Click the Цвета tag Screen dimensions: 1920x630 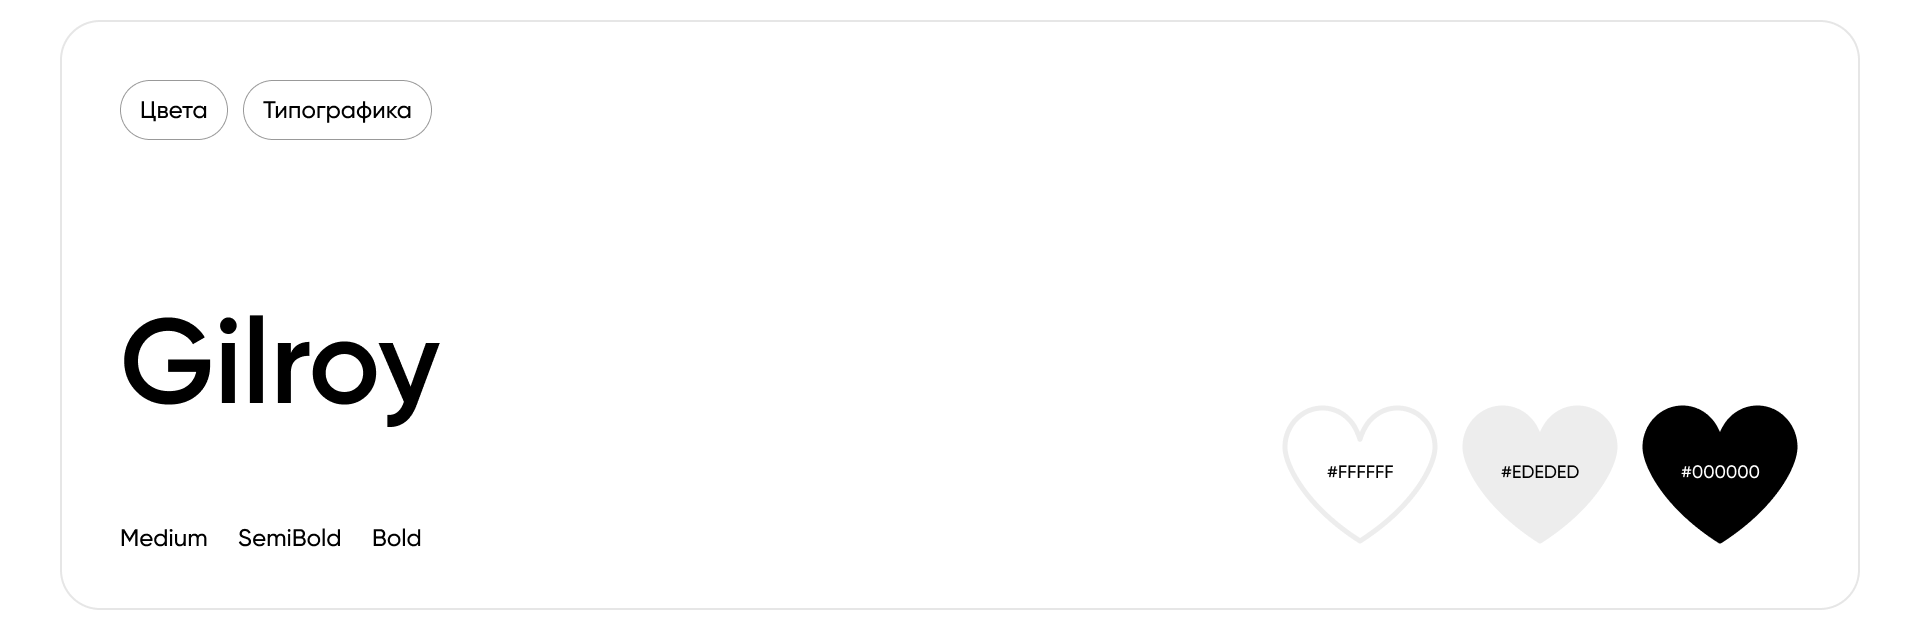[174, 110]
